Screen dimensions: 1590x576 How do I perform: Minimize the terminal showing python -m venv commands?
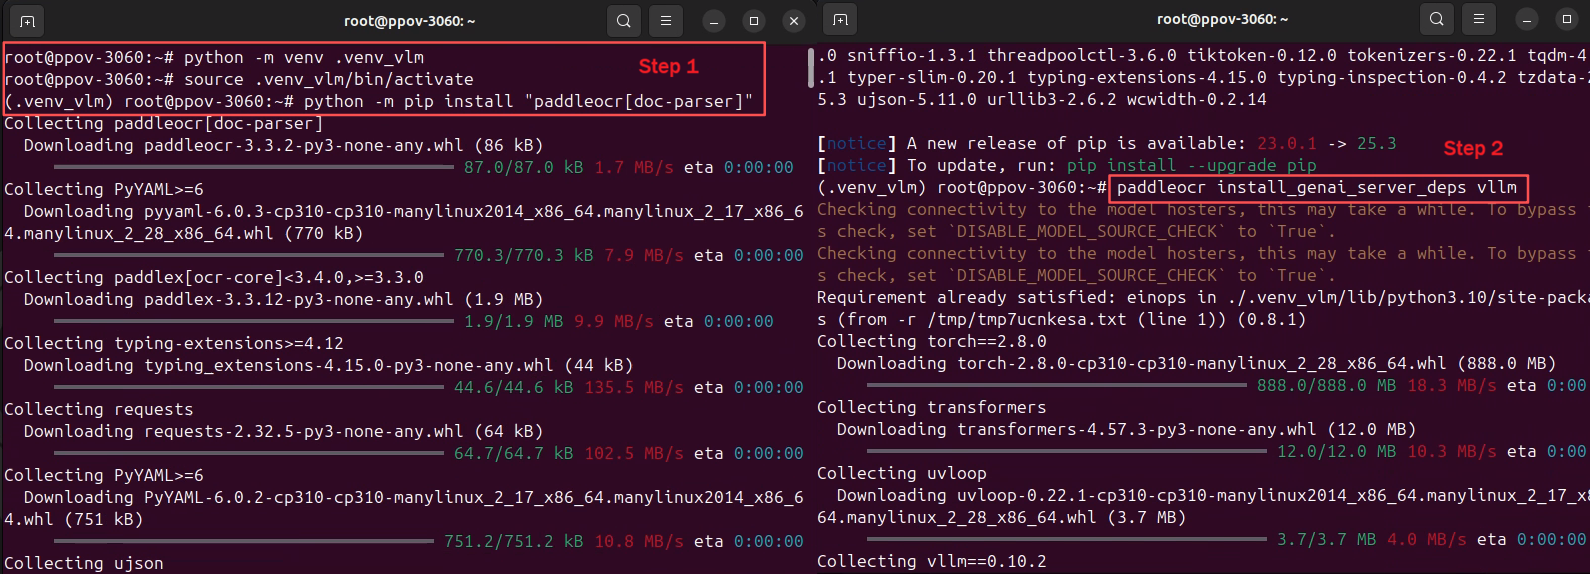[714, 21]
